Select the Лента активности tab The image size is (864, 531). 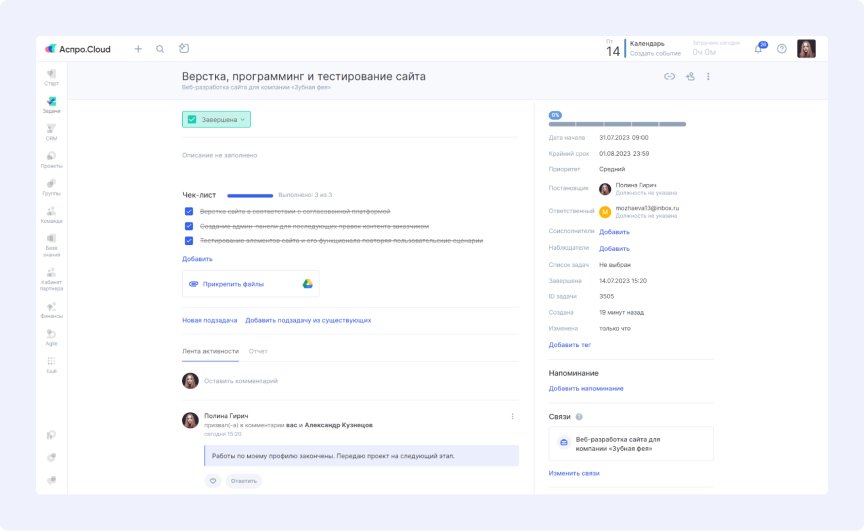pos(210,351)
